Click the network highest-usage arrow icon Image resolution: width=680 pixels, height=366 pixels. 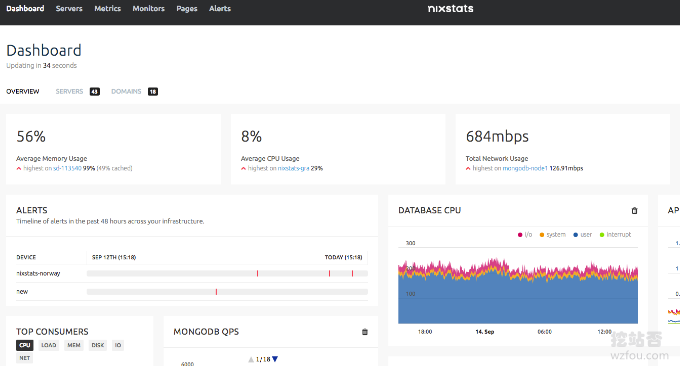coord(468,169)
